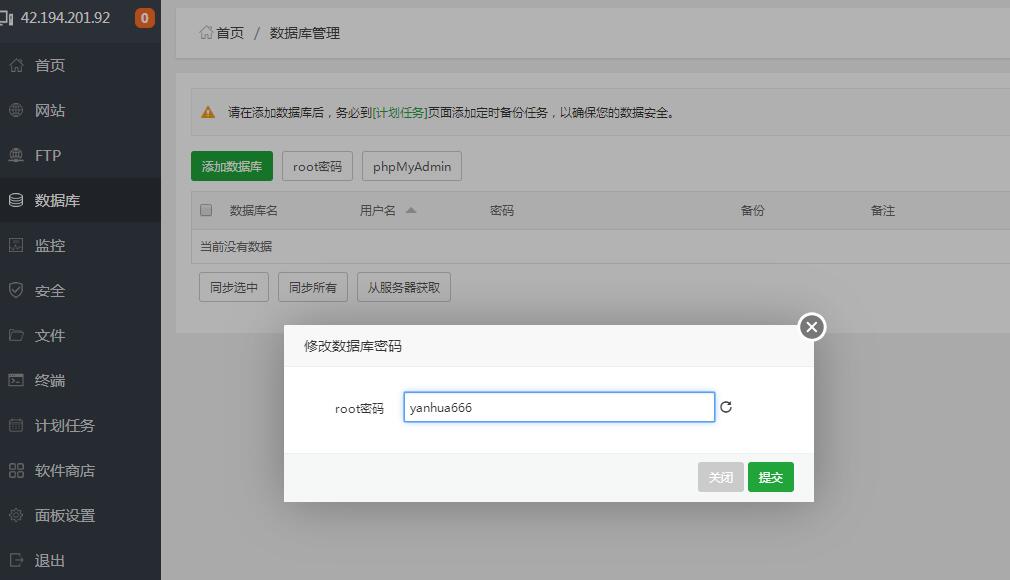Regenerate random password with refresh icon

[x=726, y=407]
